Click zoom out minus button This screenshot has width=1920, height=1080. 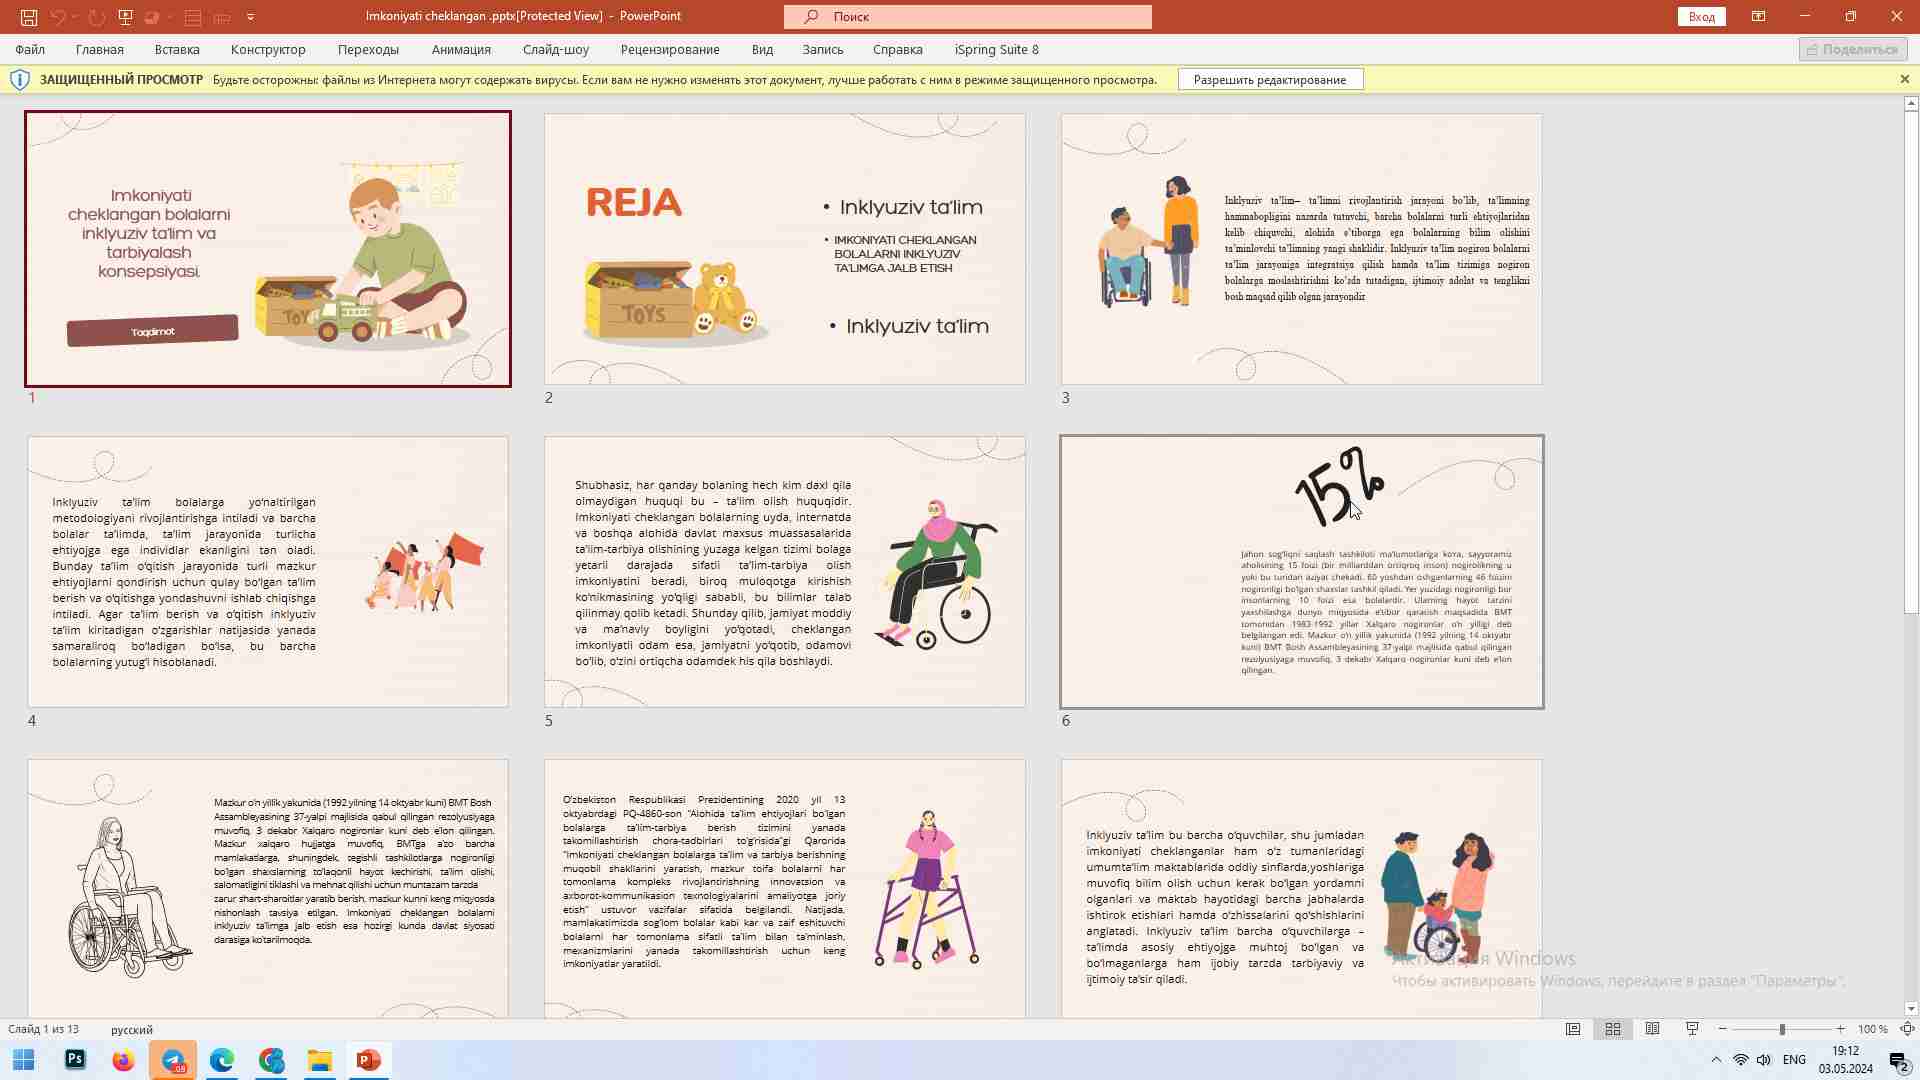coord(1722,1029)
